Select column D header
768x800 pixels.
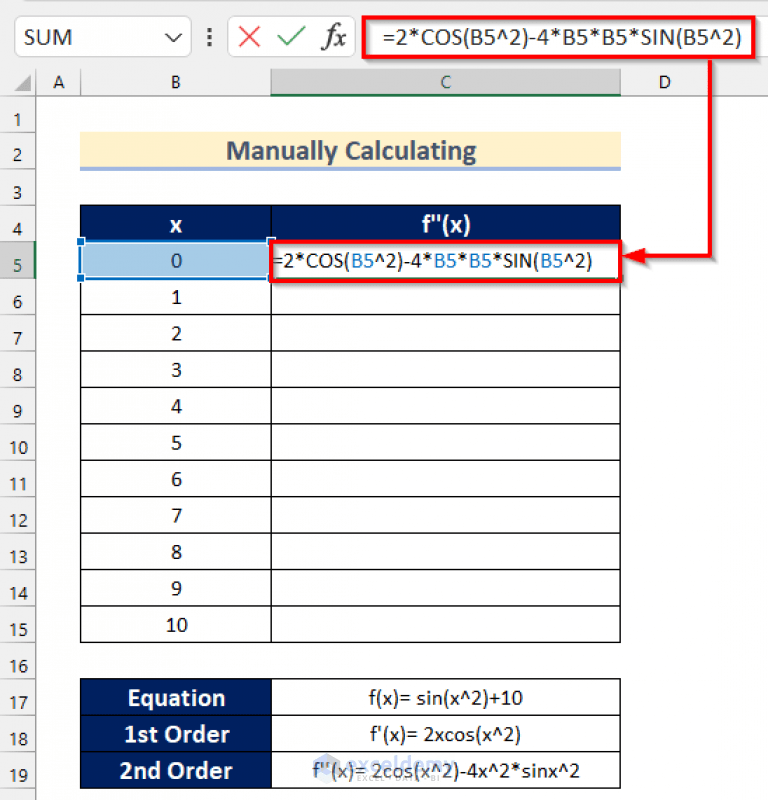pyautogui.click(x=664, y=82)
